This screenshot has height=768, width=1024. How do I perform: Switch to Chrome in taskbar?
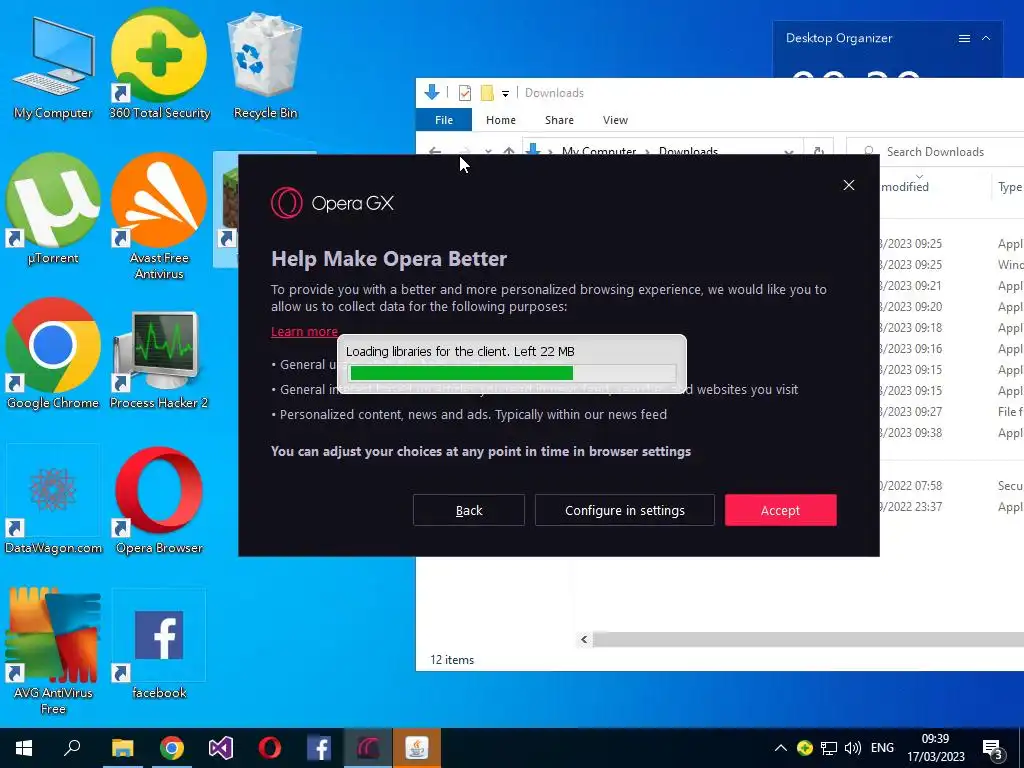click(x=172, y=748)
